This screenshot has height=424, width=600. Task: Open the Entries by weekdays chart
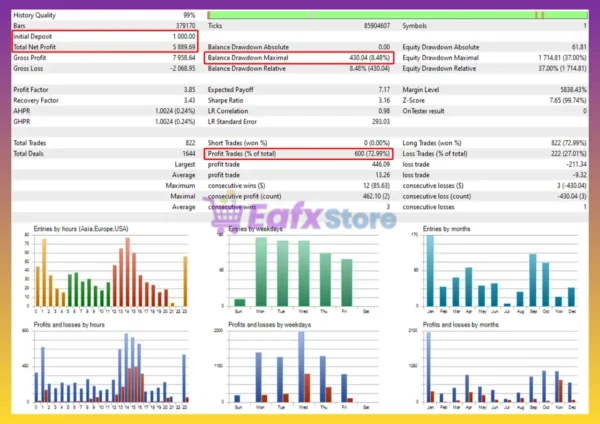click(298, 270)
